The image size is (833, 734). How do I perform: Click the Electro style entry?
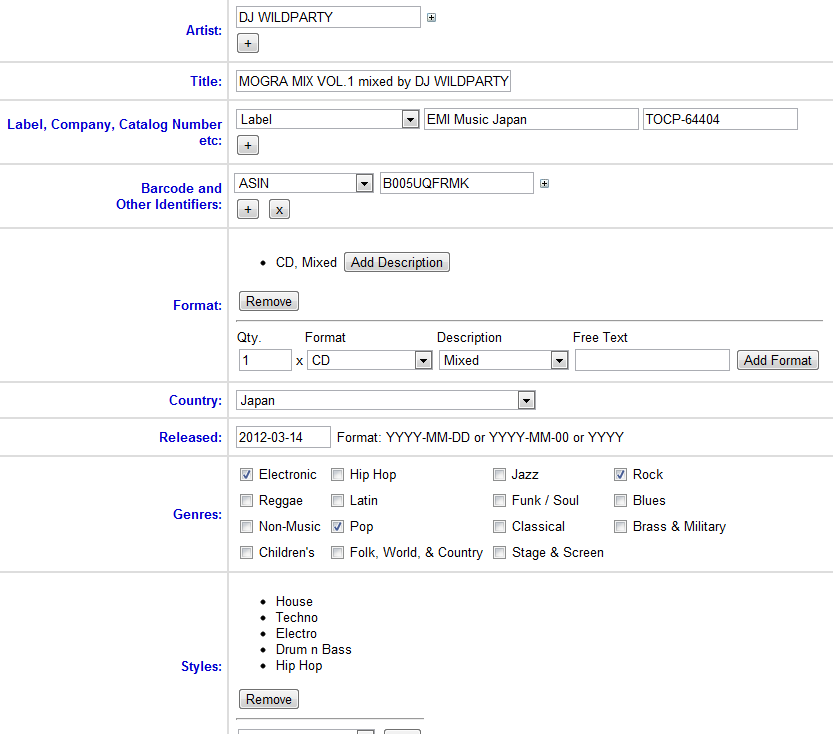(x=296, y=633)
